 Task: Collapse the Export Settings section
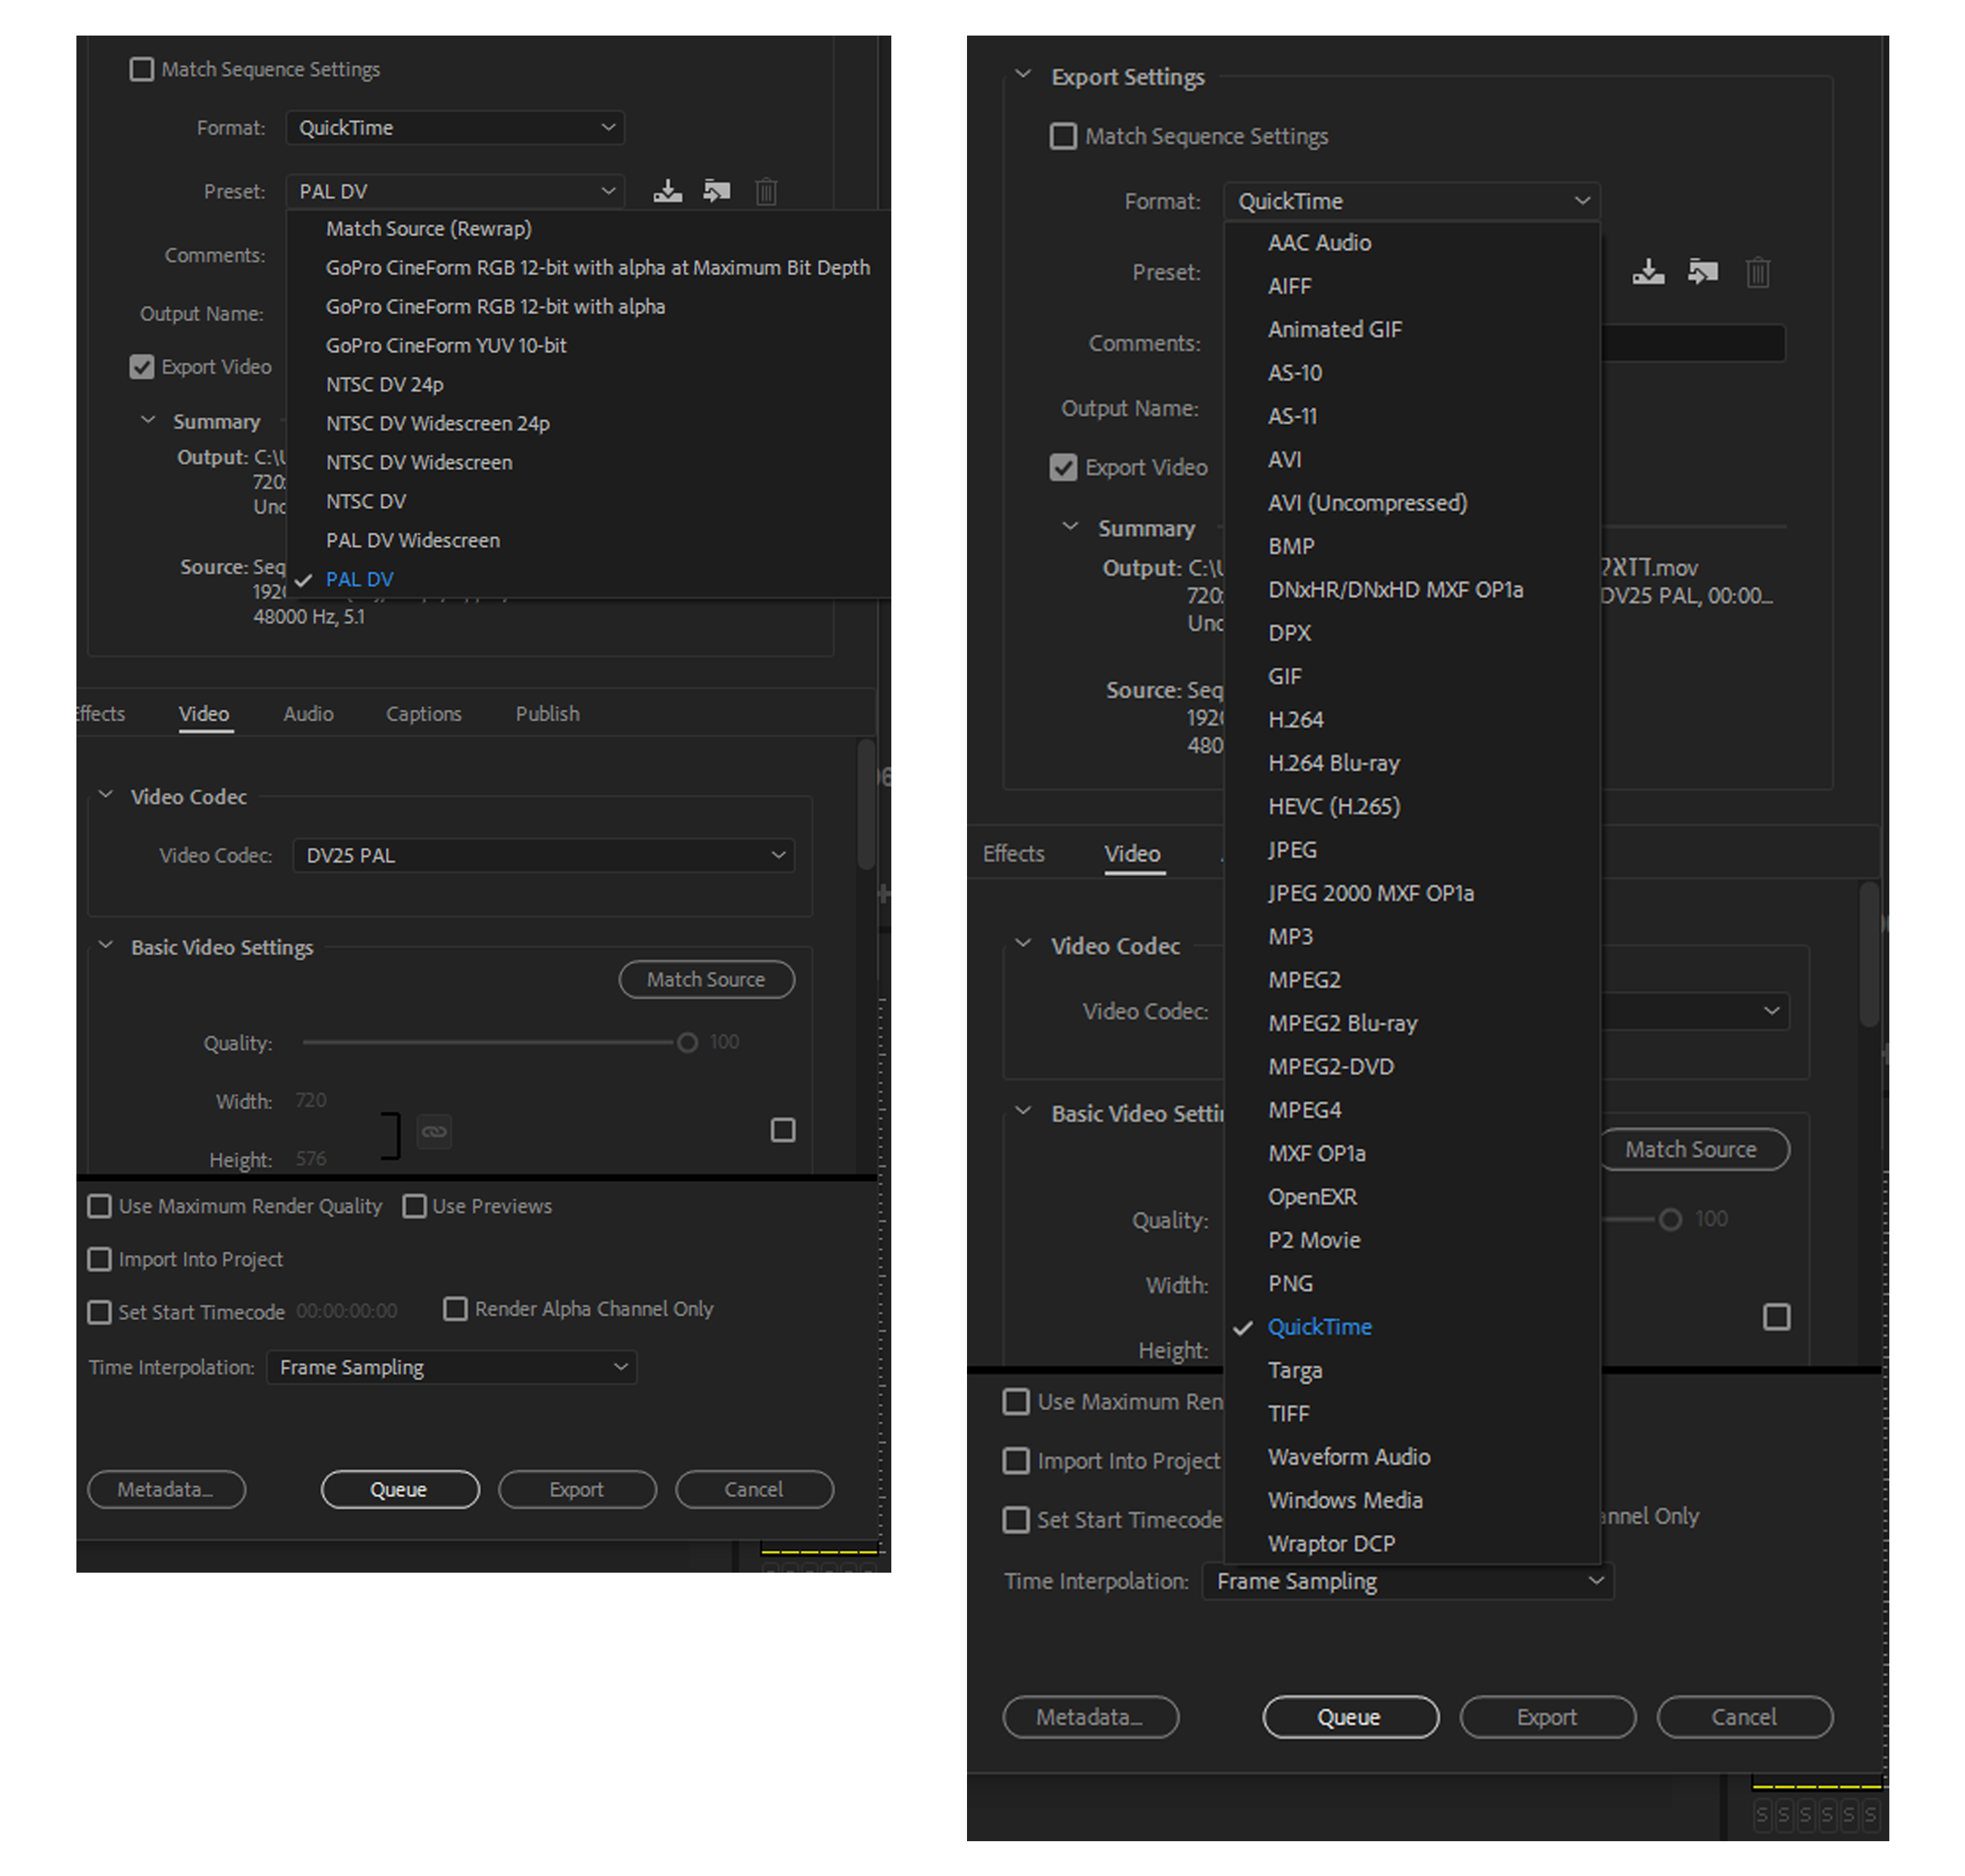pos(1022,75)
